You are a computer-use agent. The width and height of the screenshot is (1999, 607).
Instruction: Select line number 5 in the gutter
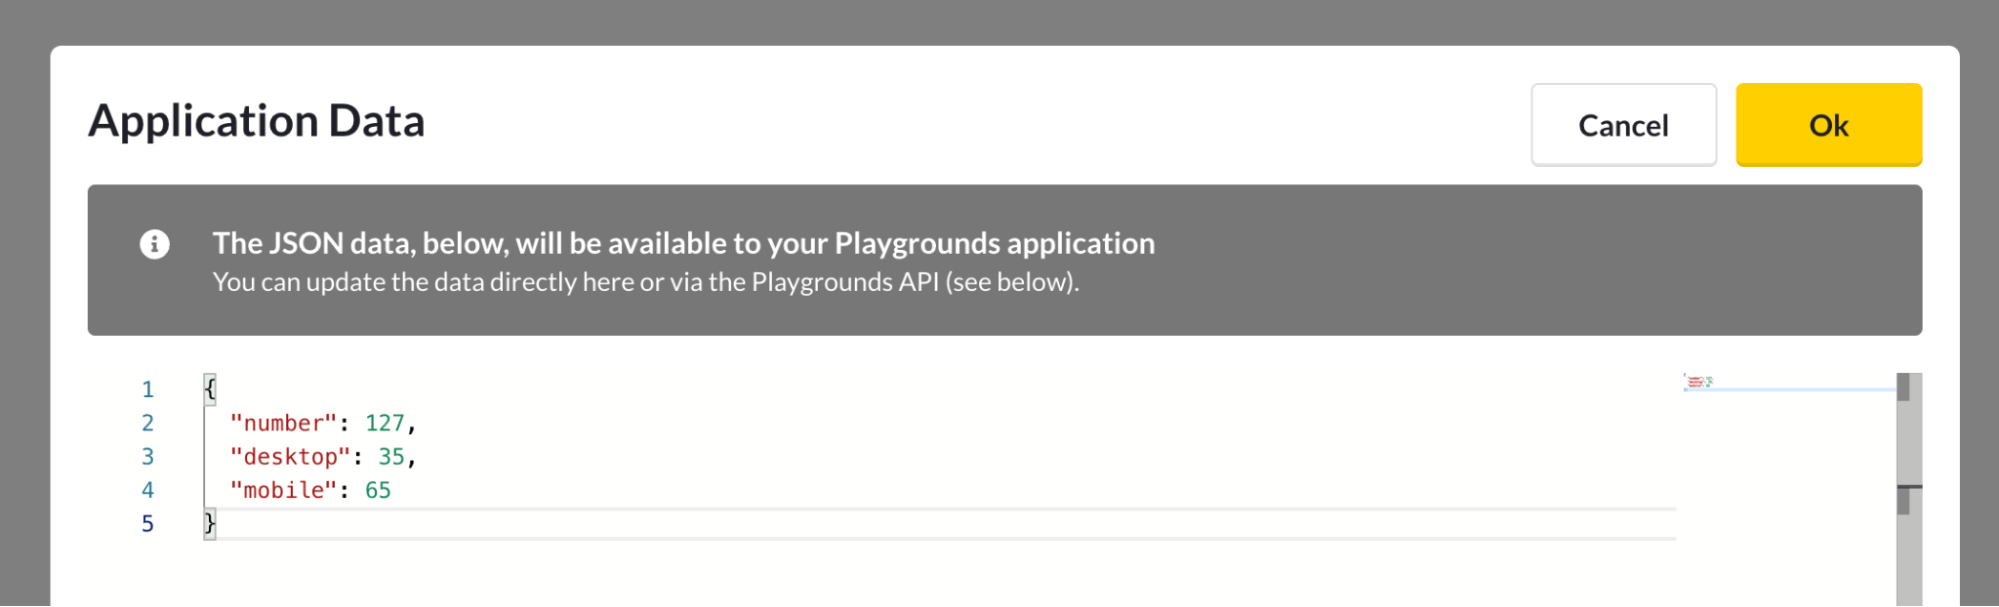click(x=148, y=524)
